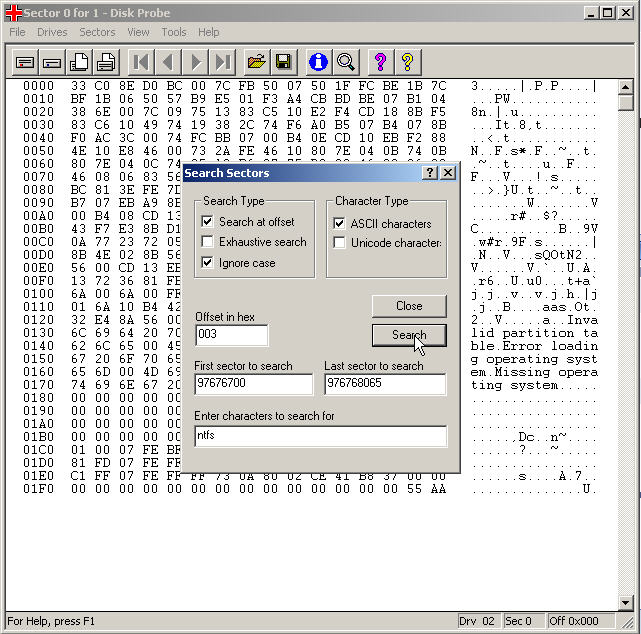Go to the next sector arrow
This screenshot has width=641, height=634.
pos(195,63)
